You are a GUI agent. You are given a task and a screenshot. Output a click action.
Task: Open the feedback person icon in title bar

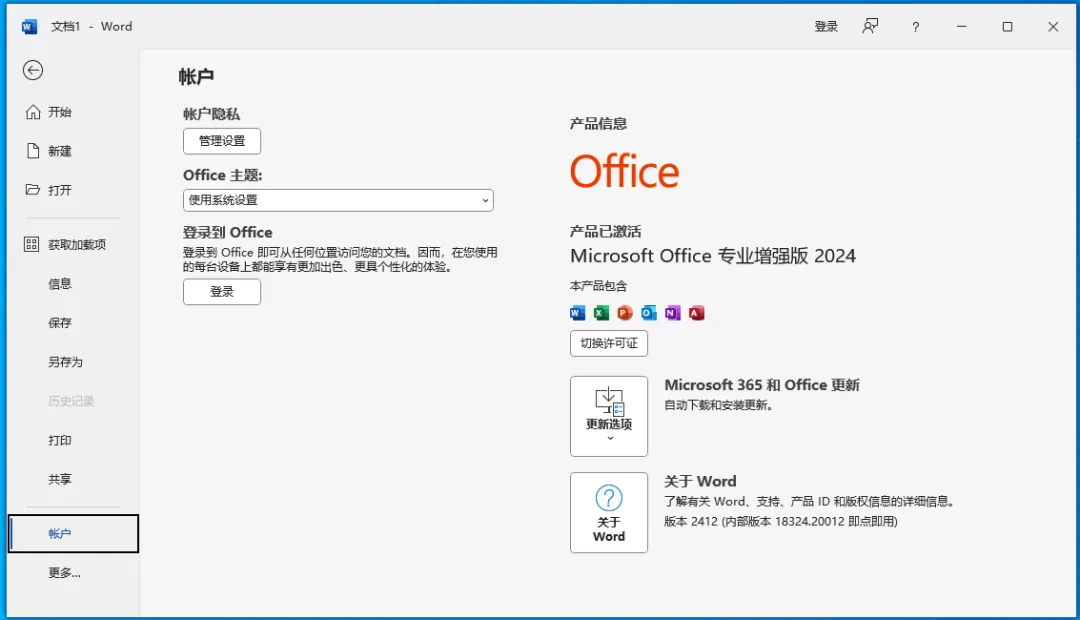(871, 26)
